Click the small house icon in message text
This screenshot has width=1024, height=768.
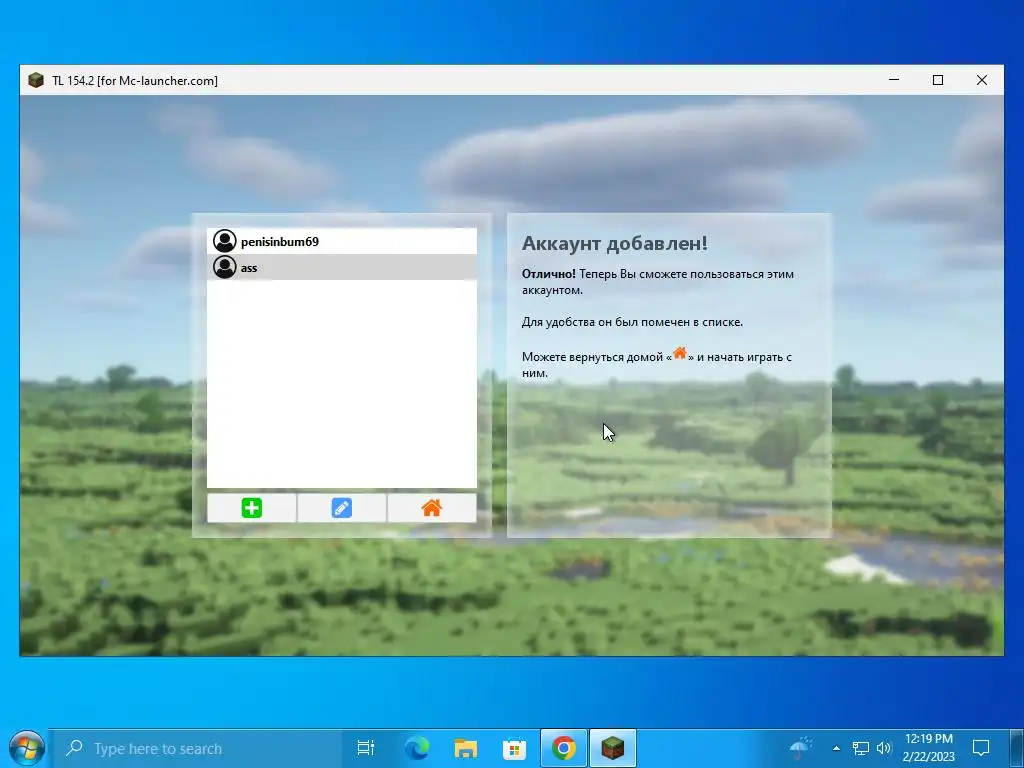click(680, 353)
